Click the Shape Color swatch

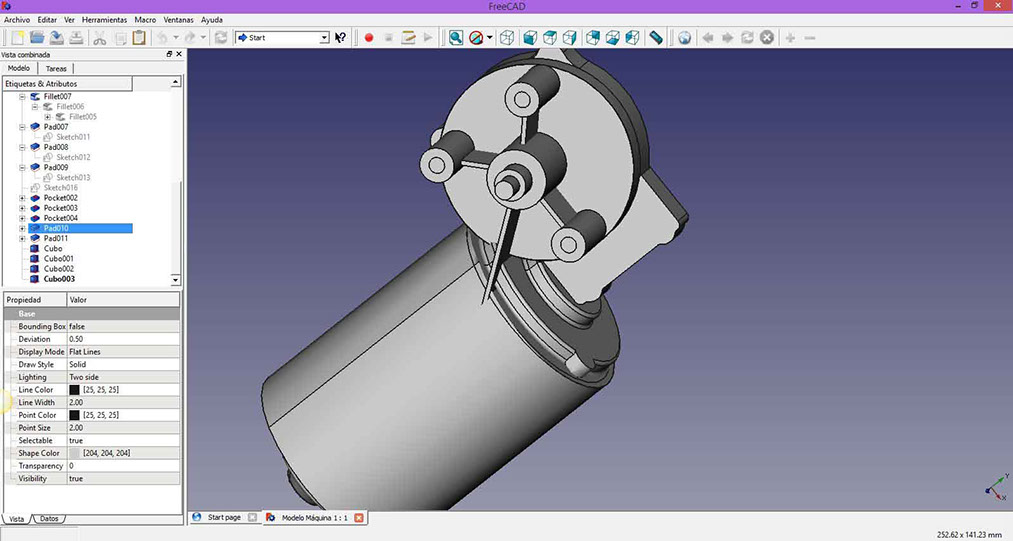coord(74,453)
